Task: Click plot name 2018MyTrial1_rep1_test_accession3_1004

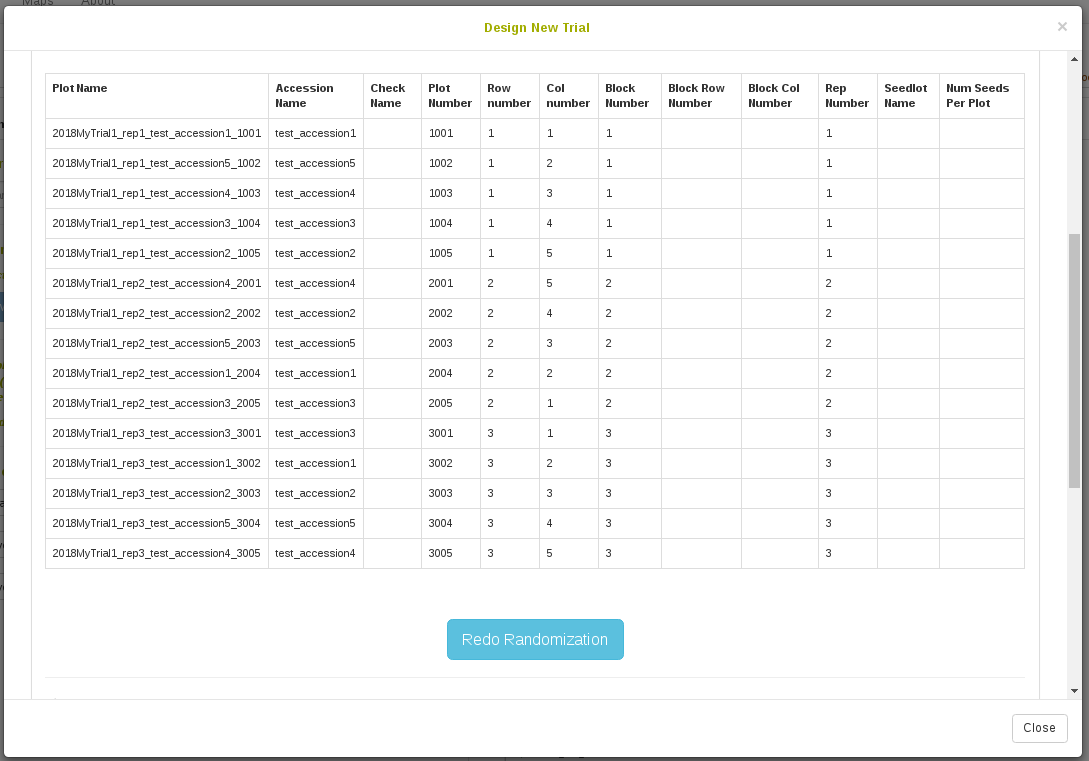Action: click(x=156, y=223)
